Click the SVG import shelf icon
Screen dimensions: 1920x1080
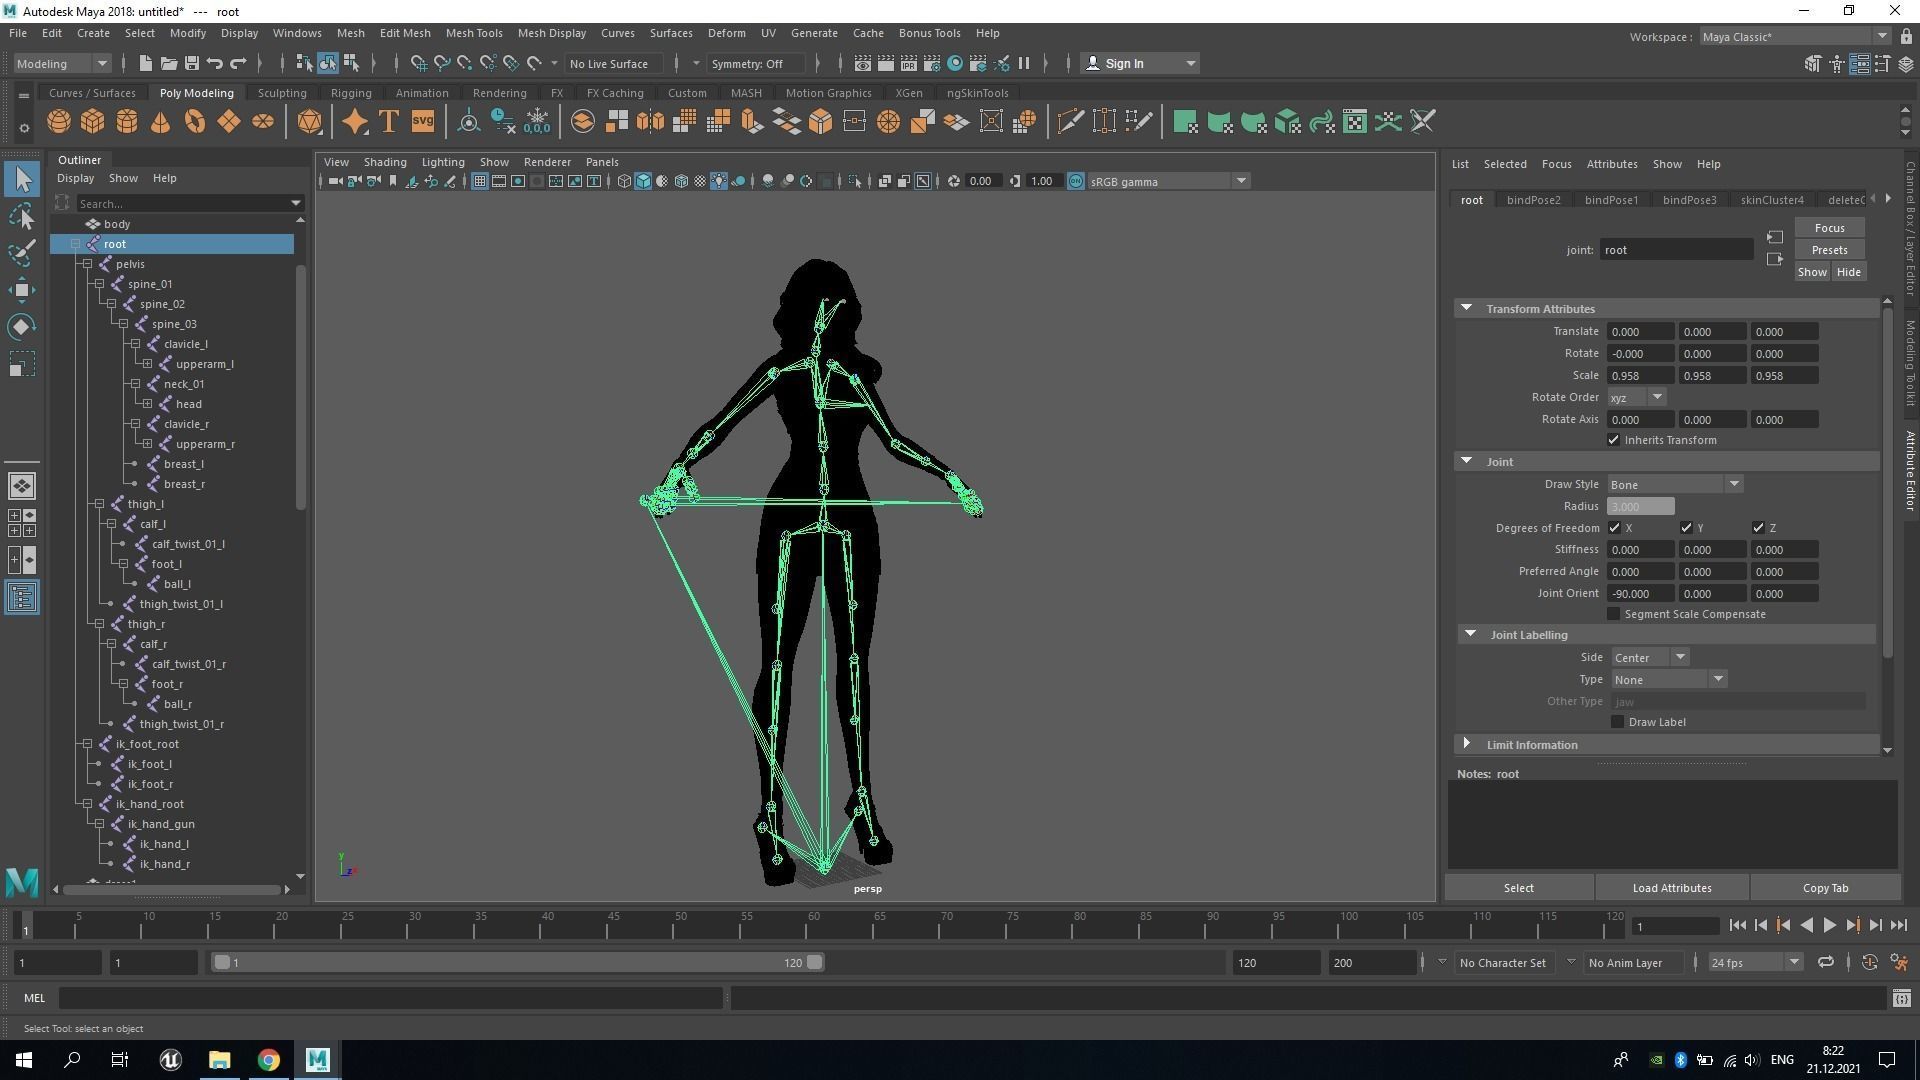point(423,122)
